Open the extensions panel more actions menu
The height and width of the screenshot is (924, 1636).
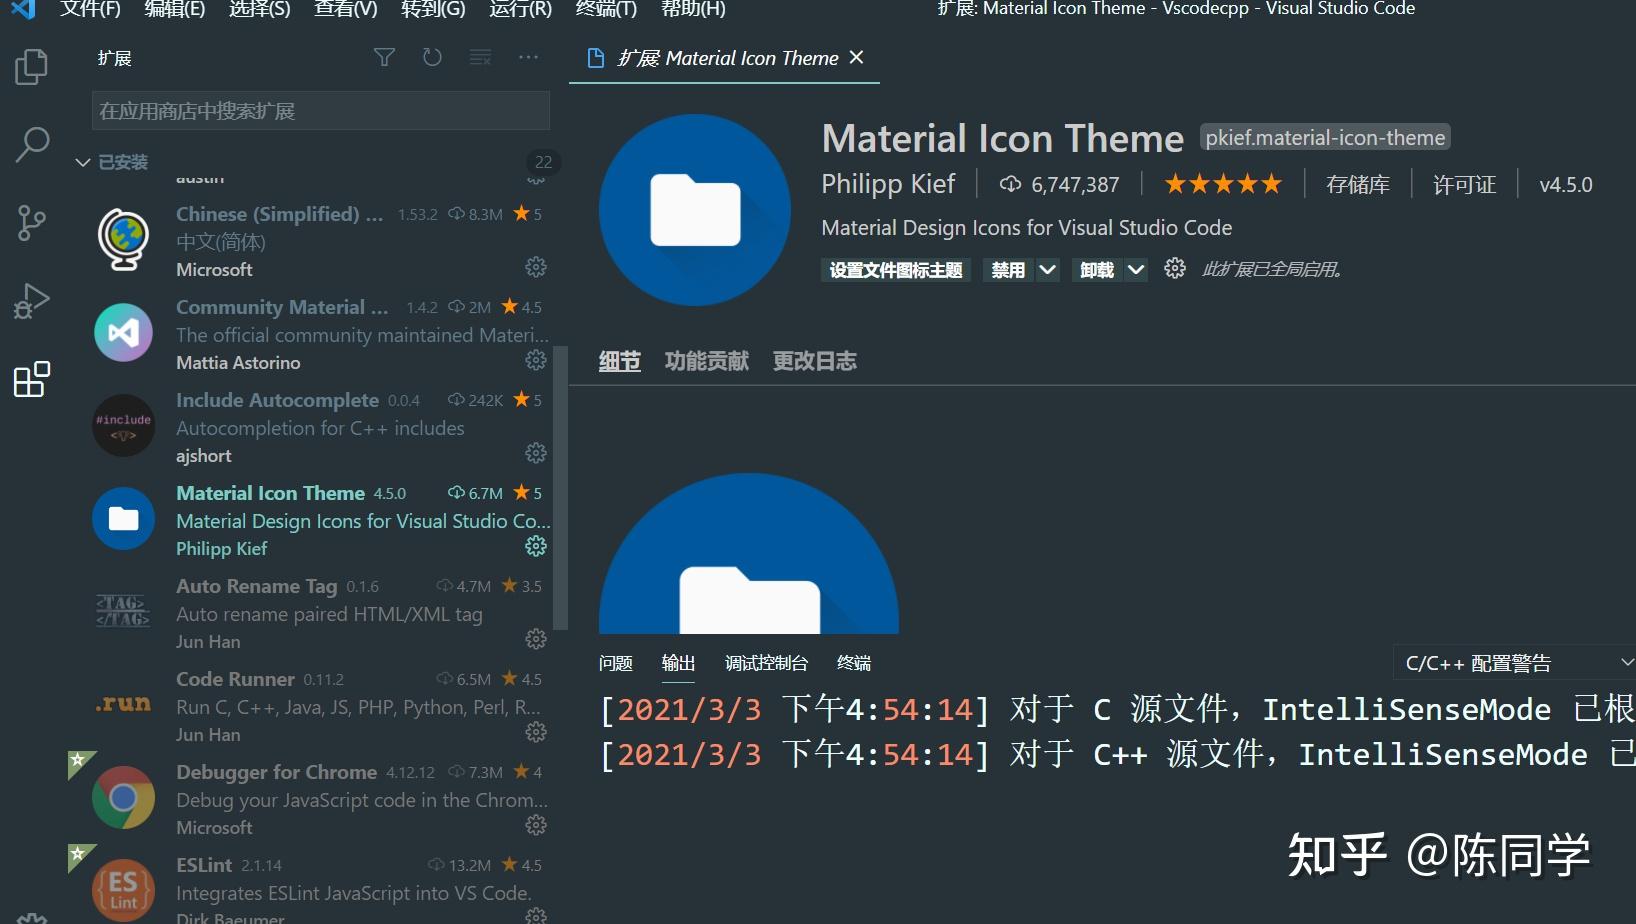(528, 57)
